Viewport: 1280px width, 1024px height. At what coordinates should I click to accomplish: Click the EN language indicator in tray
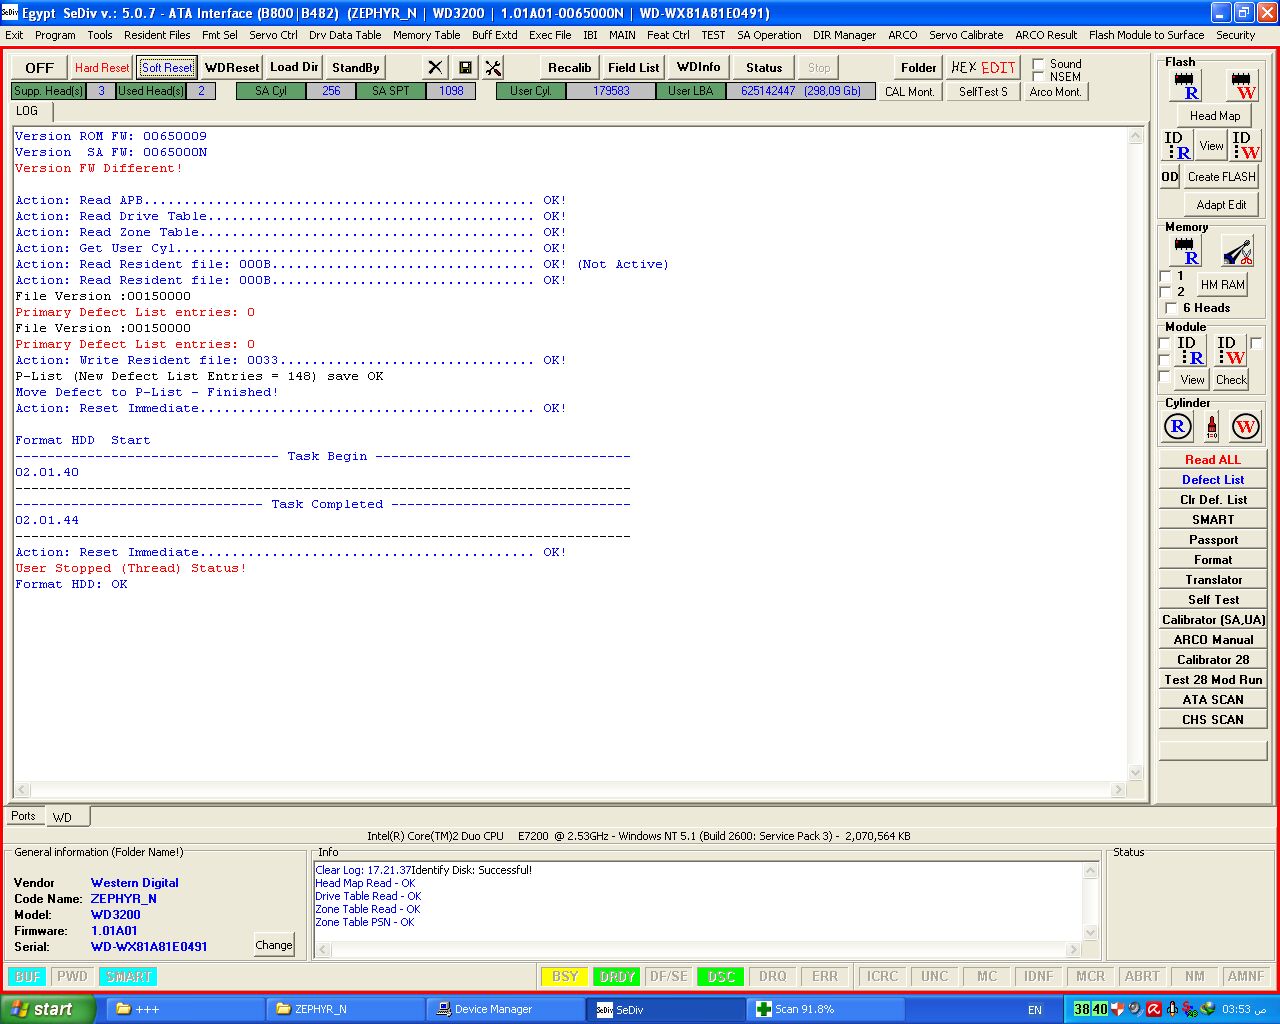(x=1035, y=1010)
